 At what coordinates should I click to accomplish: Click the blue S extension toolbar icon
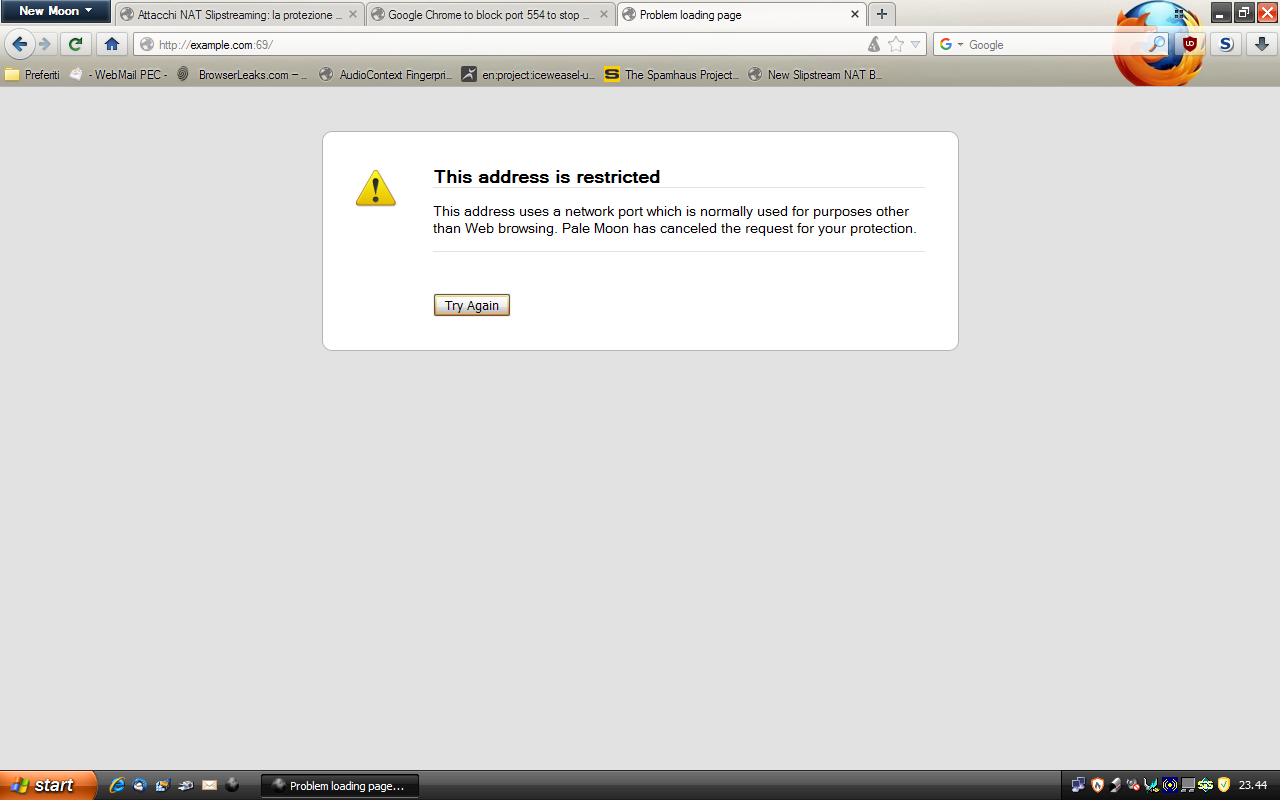(x=1225, y=44)
